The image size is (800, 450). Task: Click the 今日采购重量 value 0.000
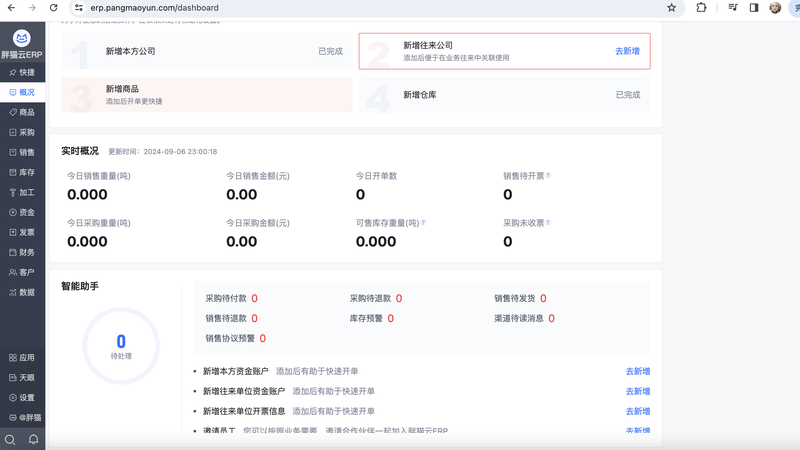click(87, 241)
